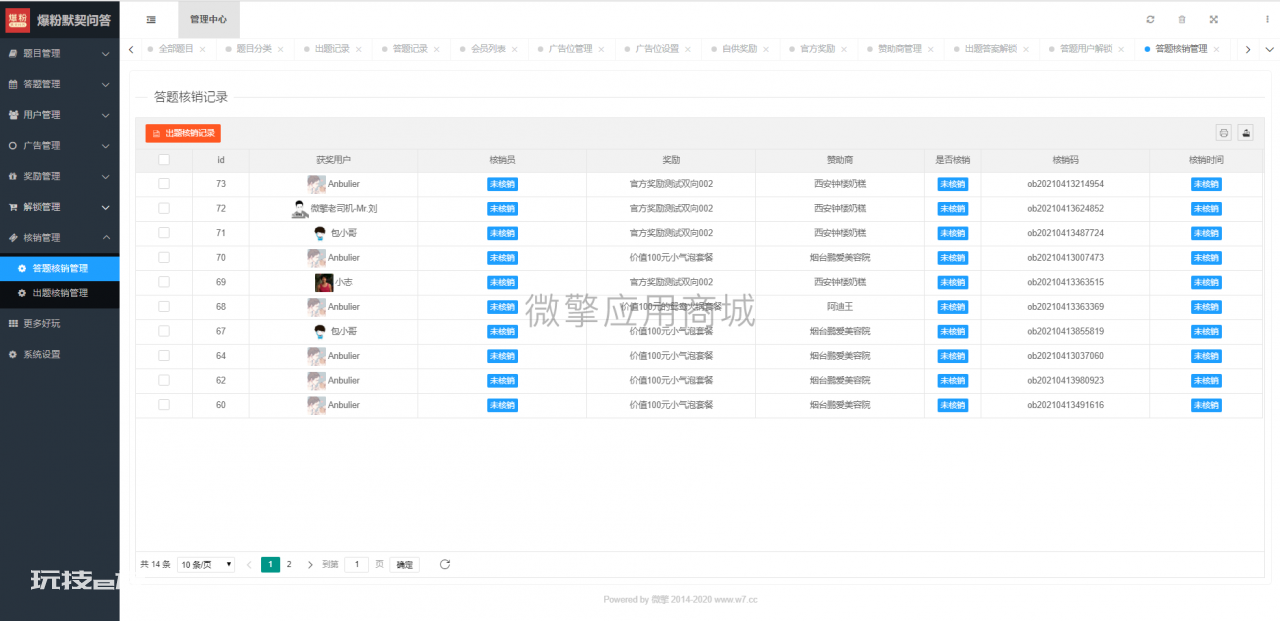Close the 会员列表 tab
This screenshot has height=621, width=1280.
[514, 49]
